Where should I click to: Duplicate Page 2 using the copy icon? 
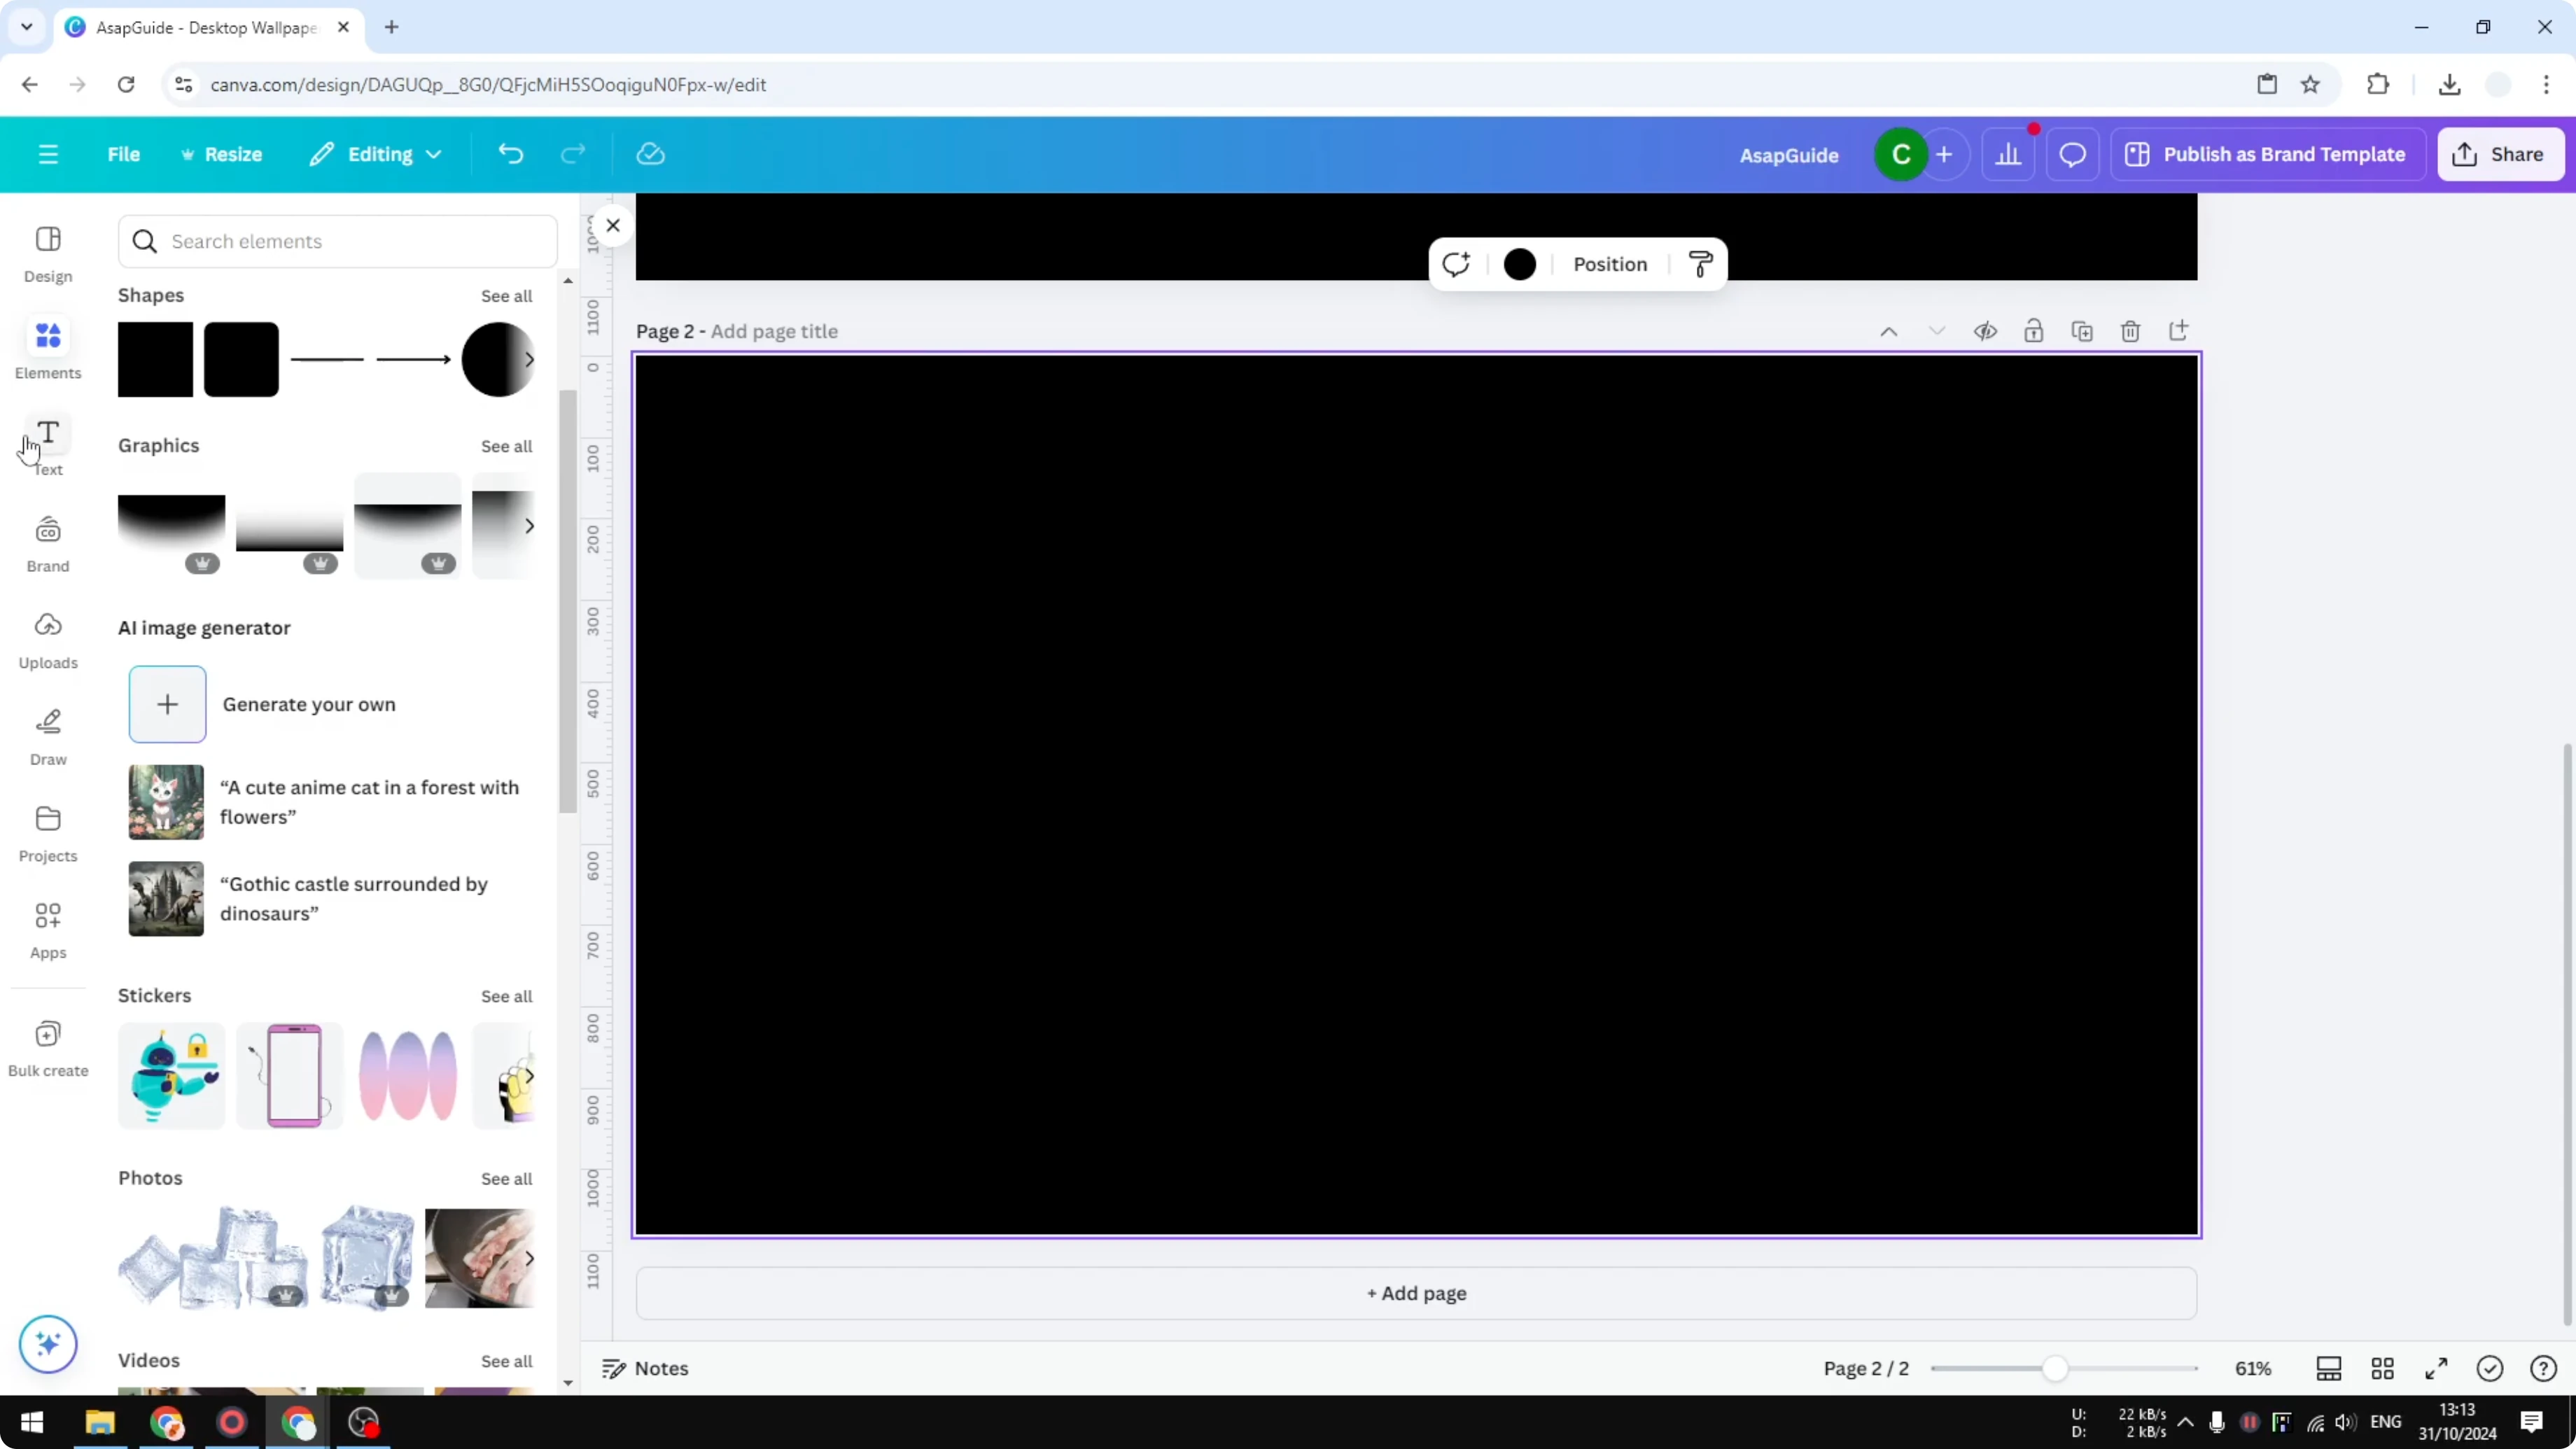click(2082, 331)
